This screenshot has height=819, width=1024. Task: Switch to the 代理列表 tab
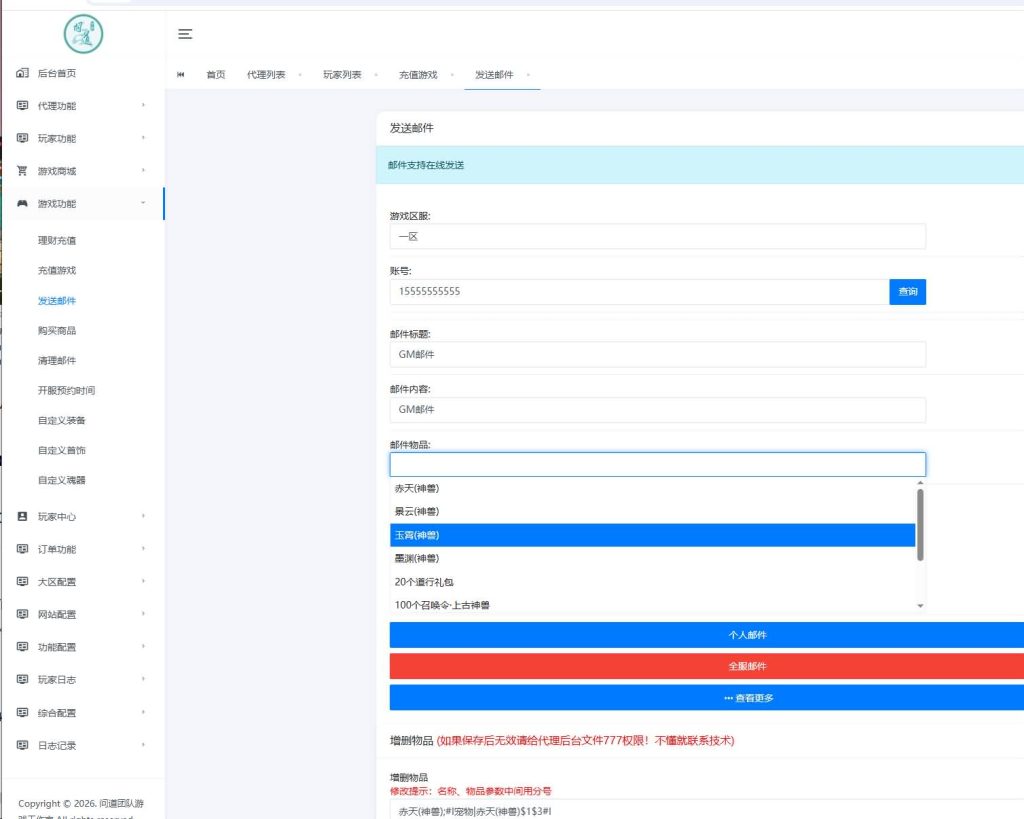click(x=266, y=74)
